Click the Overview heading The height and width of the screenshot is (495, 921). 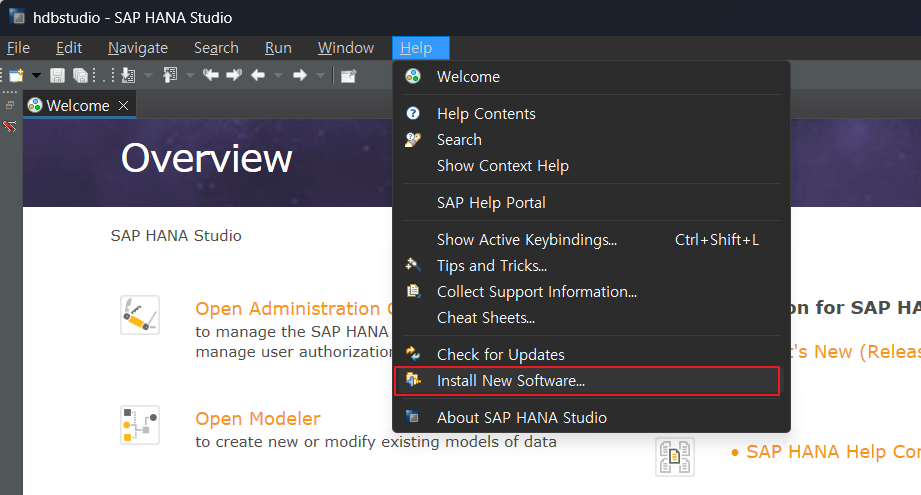[206, 158]
